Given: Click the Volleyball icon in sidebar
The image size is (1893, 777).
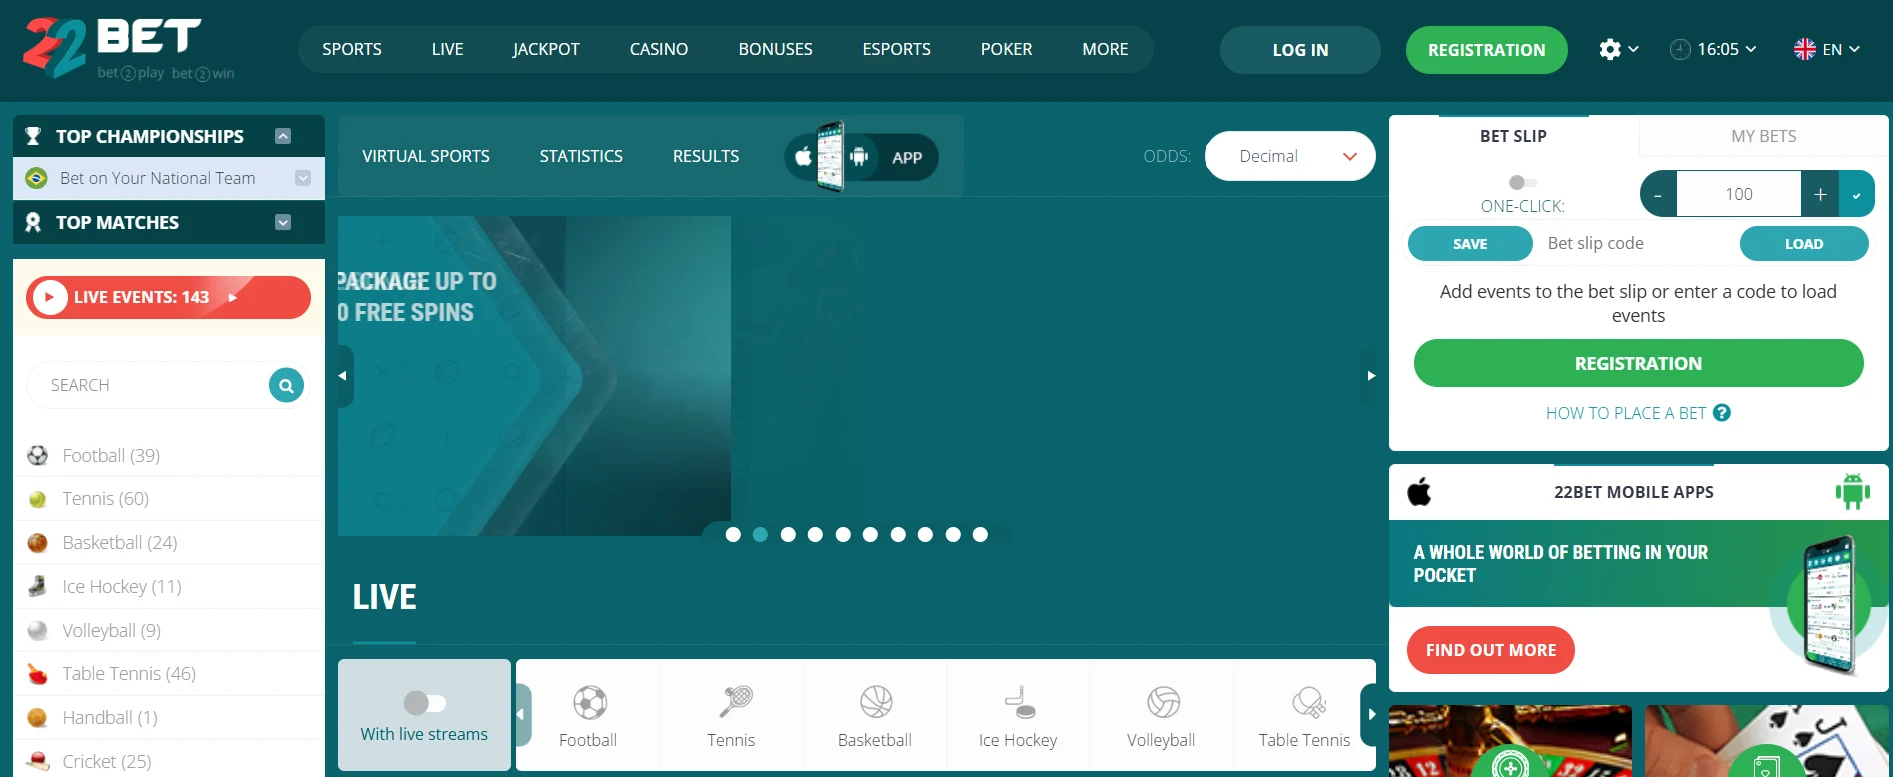Looking at the screenshot, I should point(38,630).
